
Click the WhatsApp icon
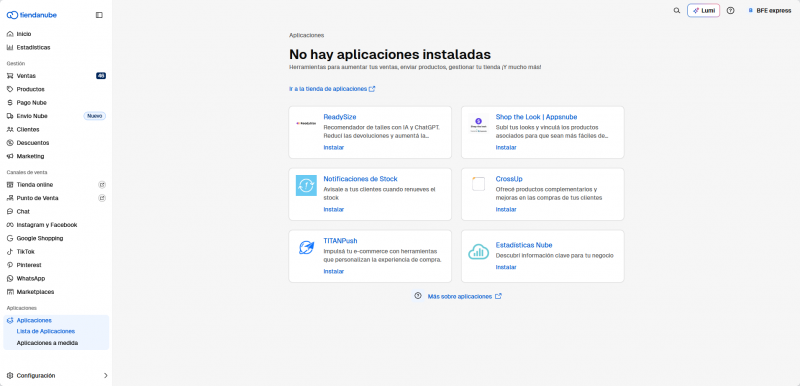point(10,278)
